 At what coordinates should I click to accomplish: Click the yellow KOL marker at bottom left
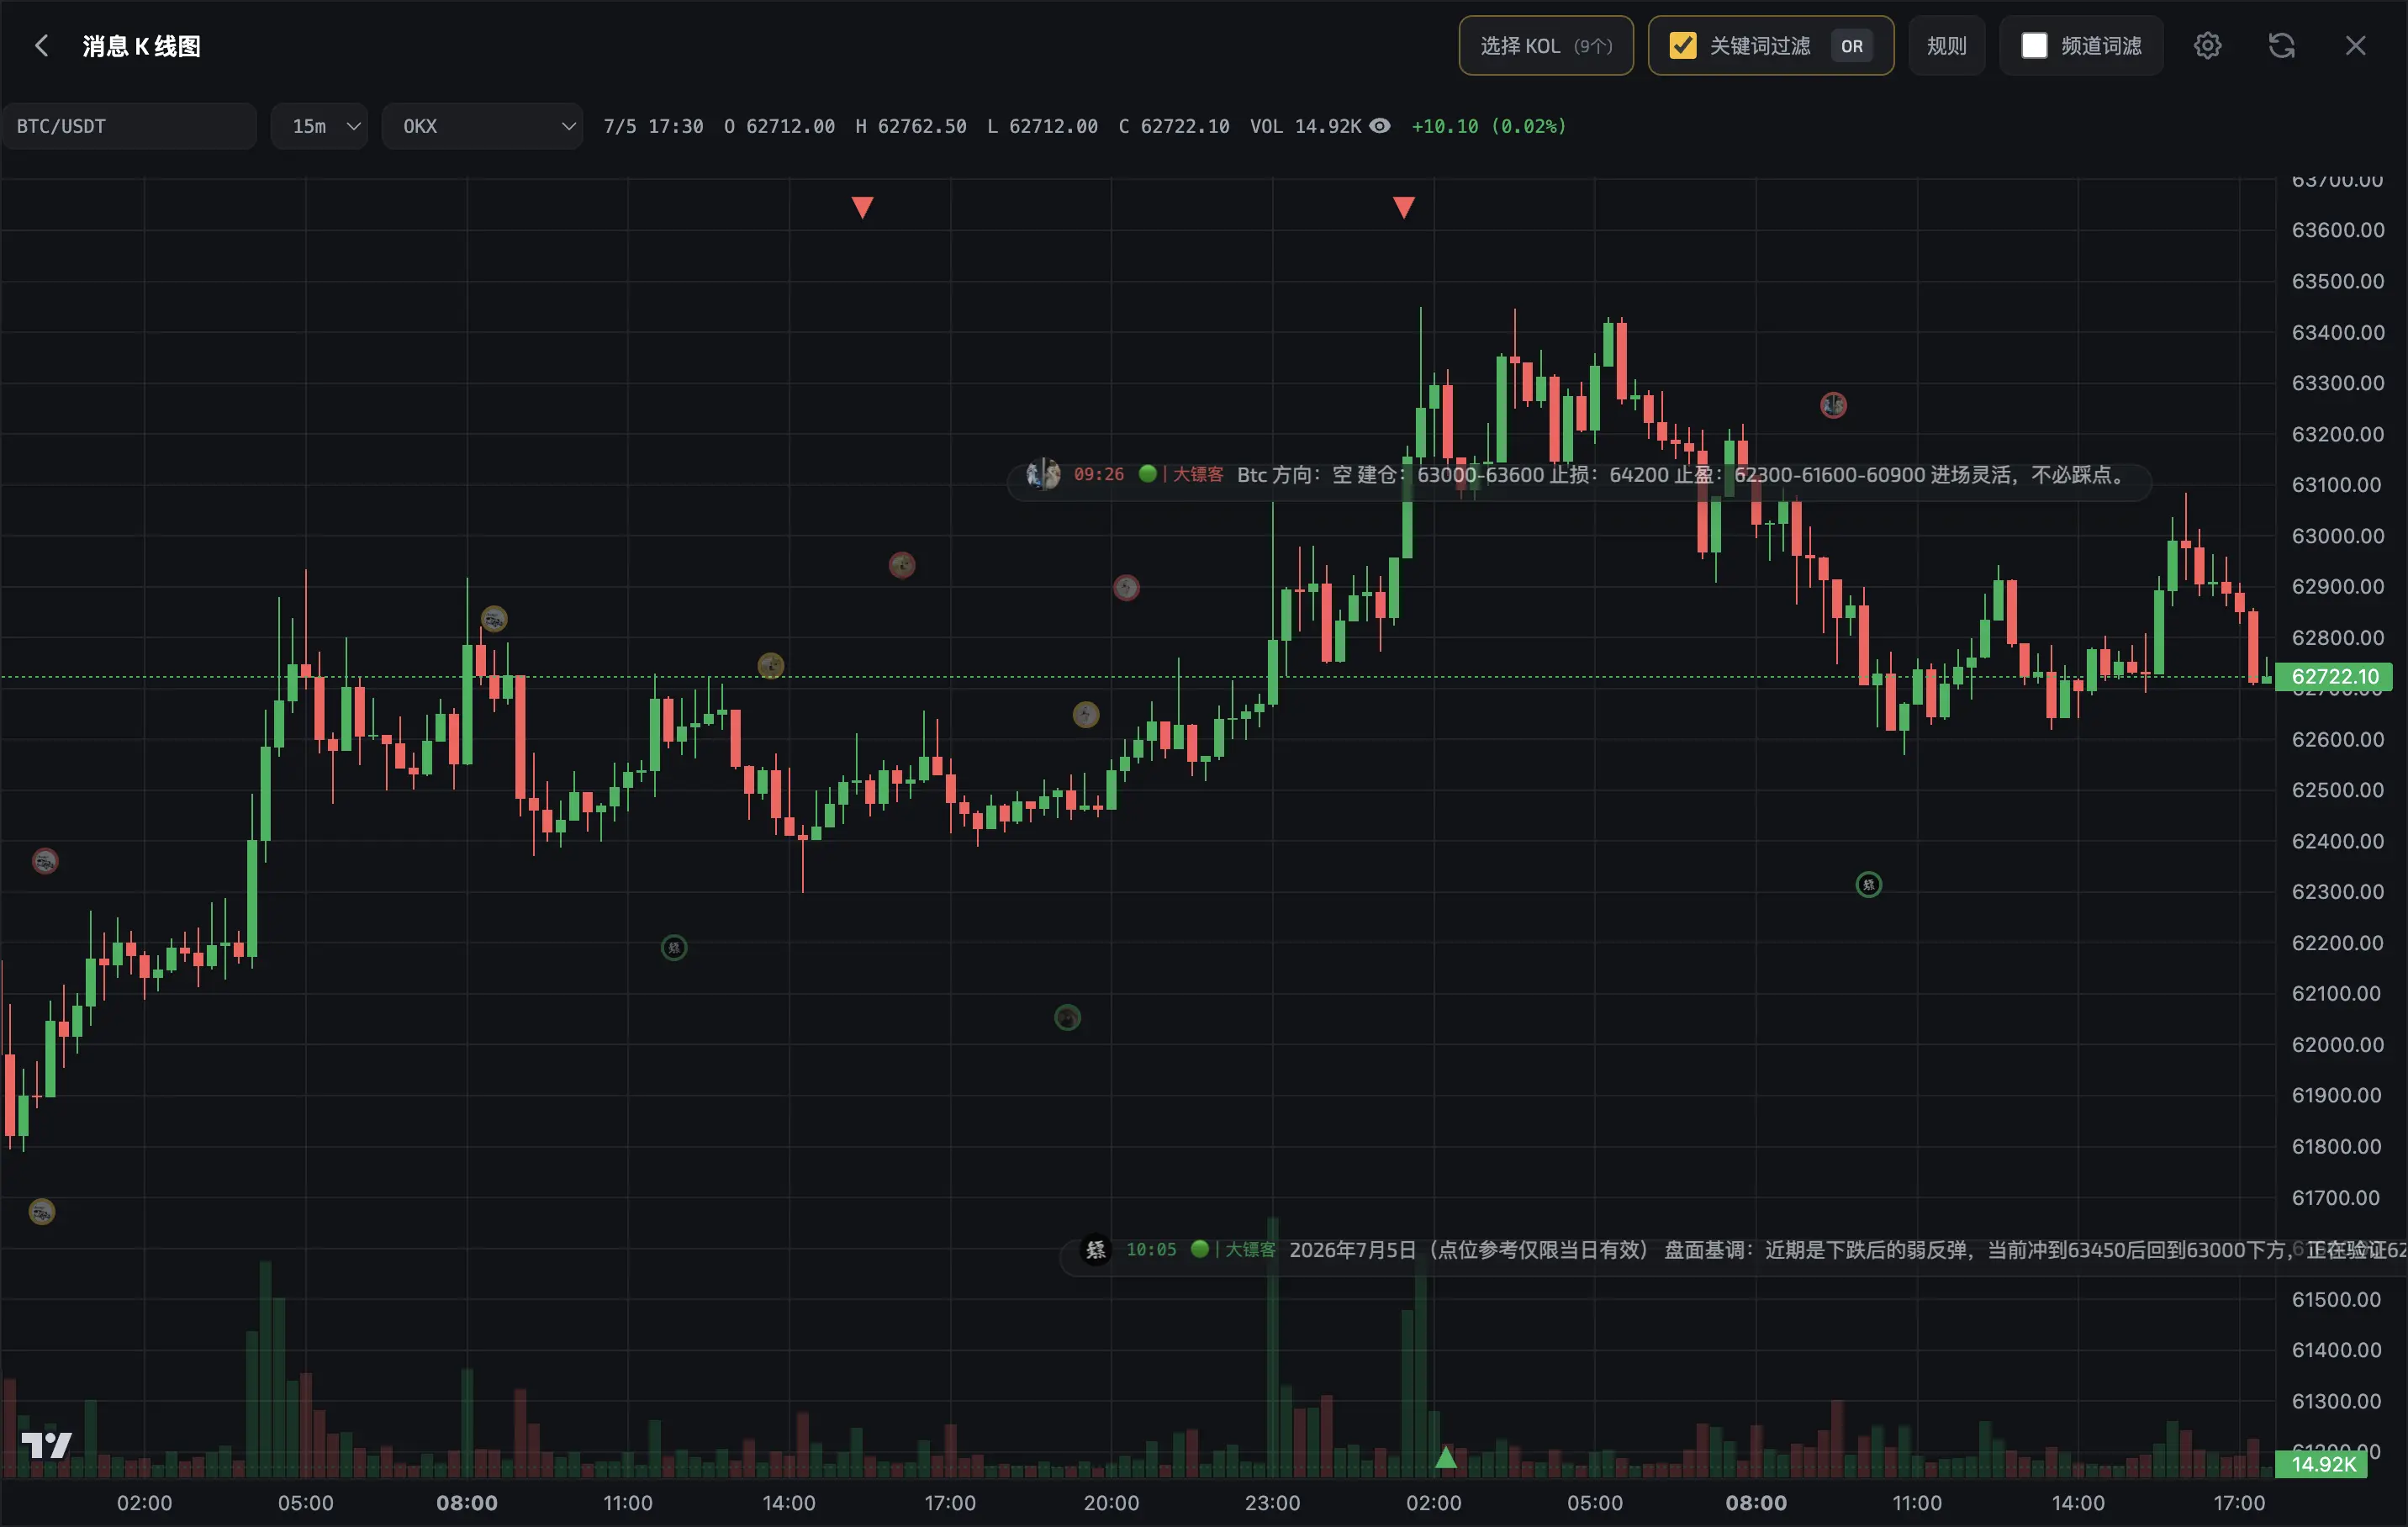tap(42, 1212)
